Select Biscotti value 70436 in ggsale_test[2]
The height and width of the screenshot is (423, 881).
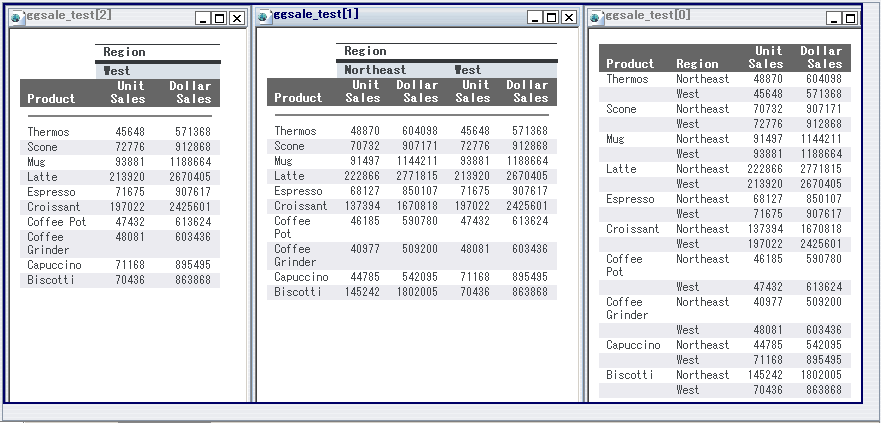[x=130, y=280]
